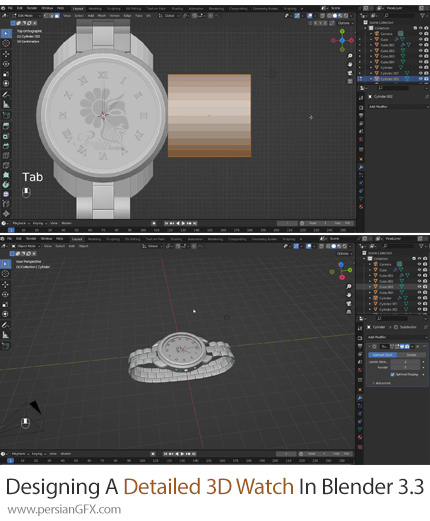Viewport: 430px width, 521px height.
Task: Open Object menu in Object Mode header
Action: coord(83,246)
